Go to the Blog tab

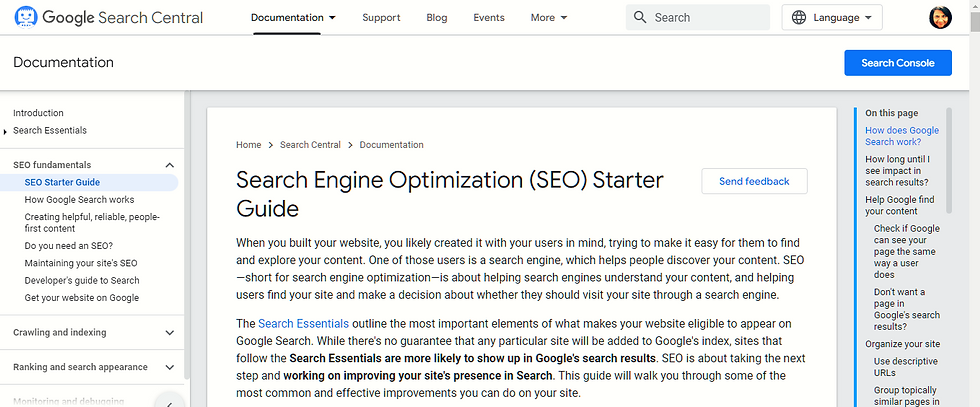point(437,17)
